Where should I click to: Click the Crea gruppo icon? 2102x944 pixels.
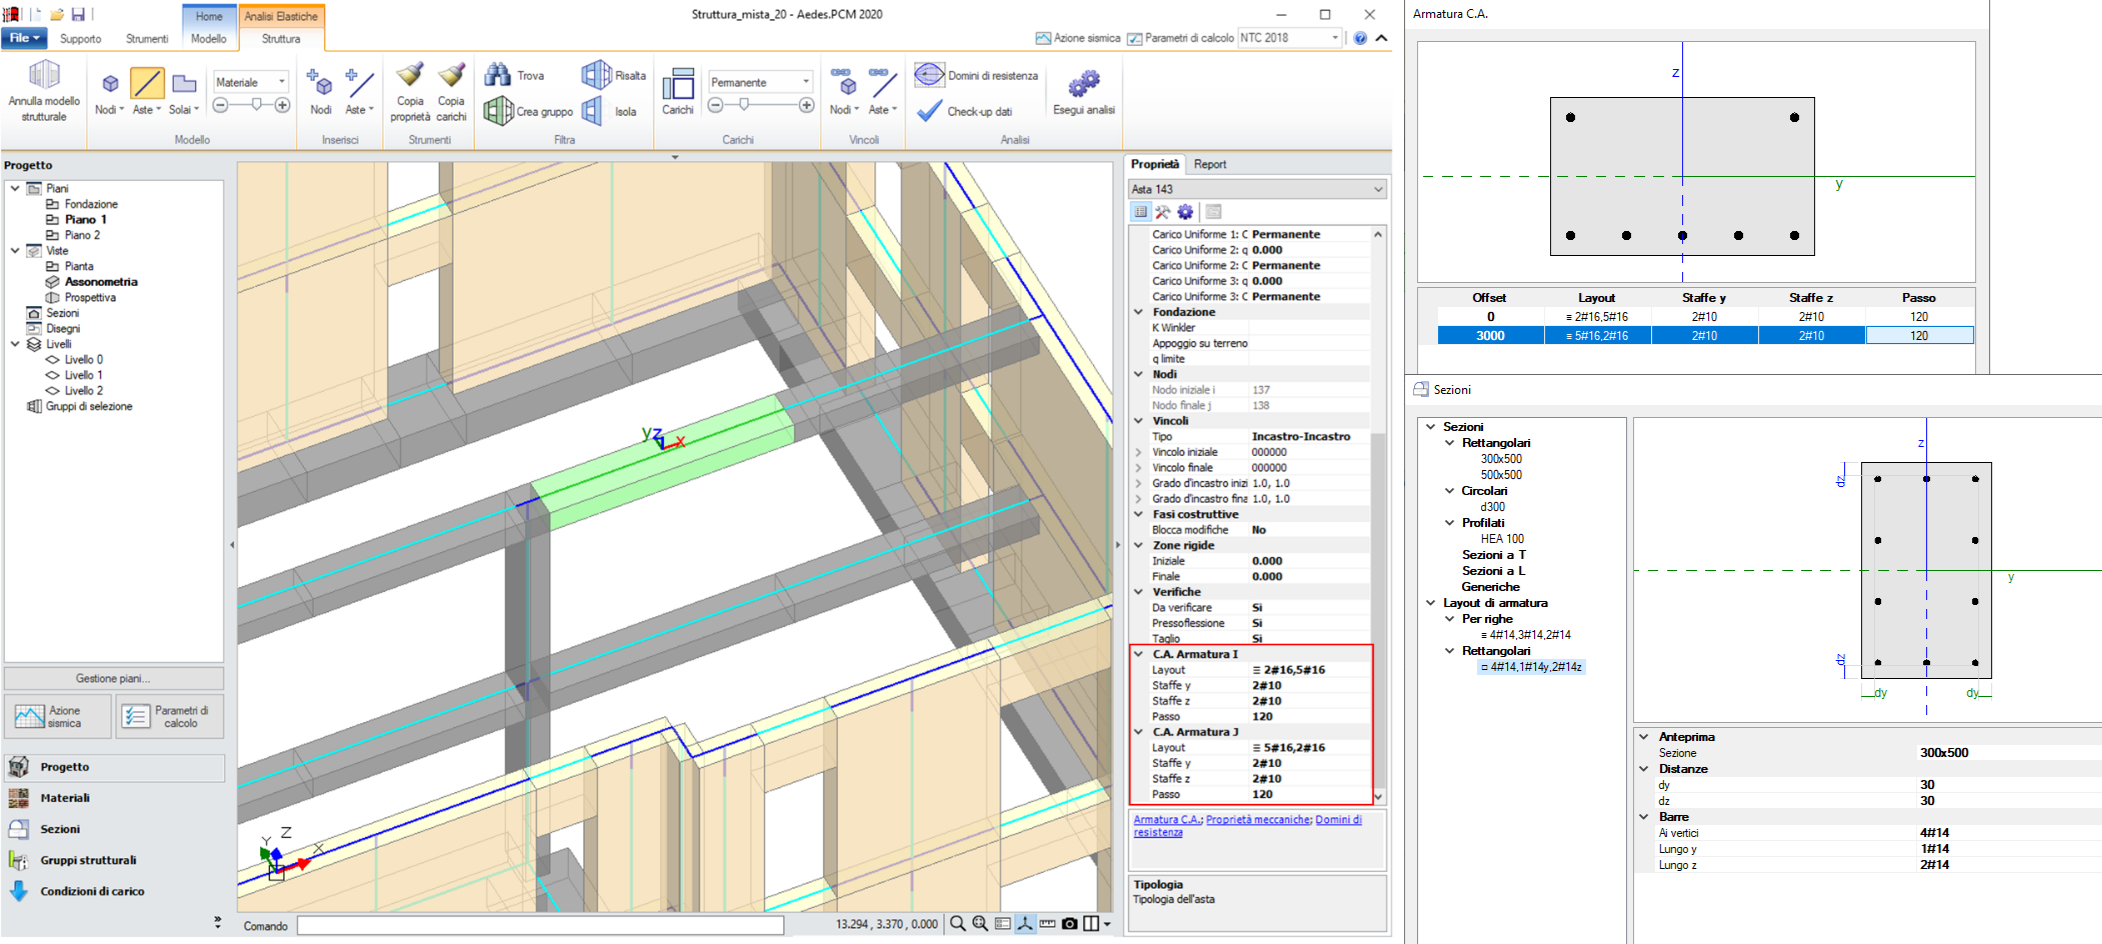498,111
